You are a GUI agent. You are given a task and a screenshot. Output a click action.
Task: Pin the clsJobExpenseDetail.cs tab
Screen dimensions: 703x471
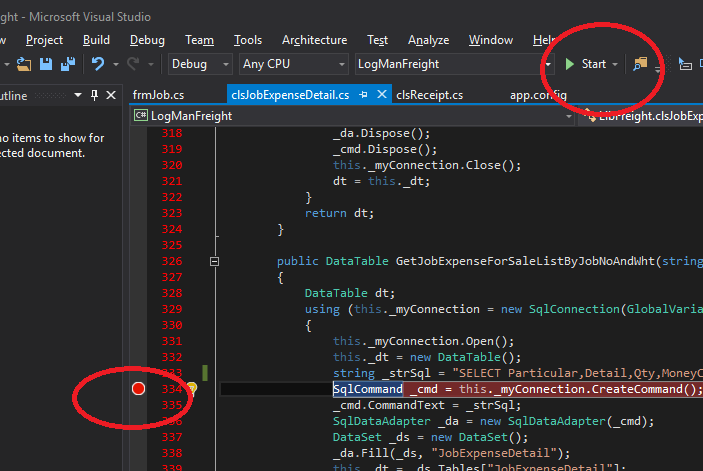pos(363,95)
